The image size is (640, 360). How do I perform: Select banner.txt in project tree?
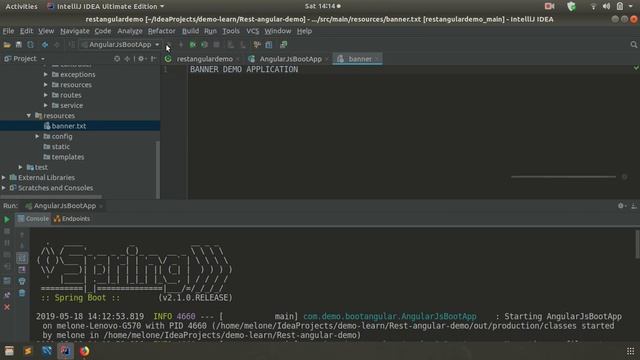point(69,126)
